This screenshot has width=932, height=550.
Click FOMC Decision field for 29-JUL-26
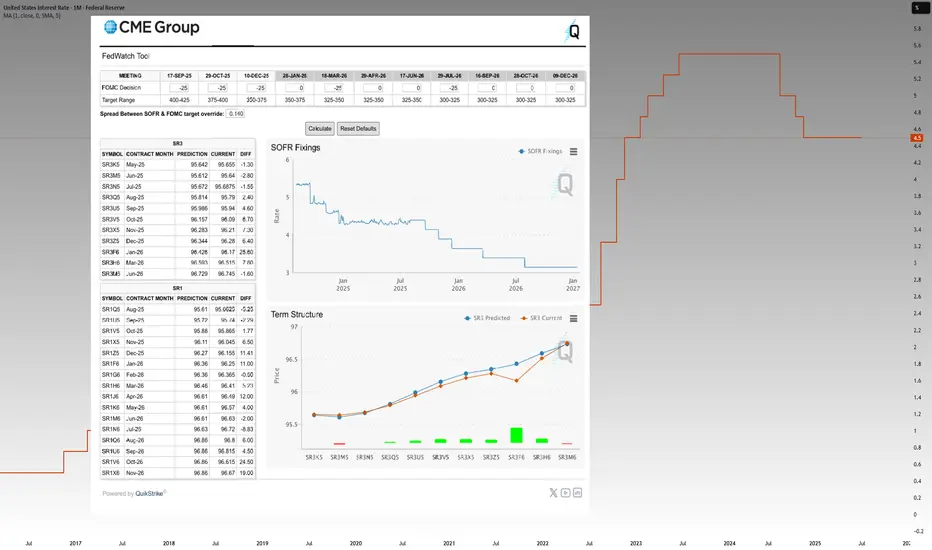pos(449,87)
